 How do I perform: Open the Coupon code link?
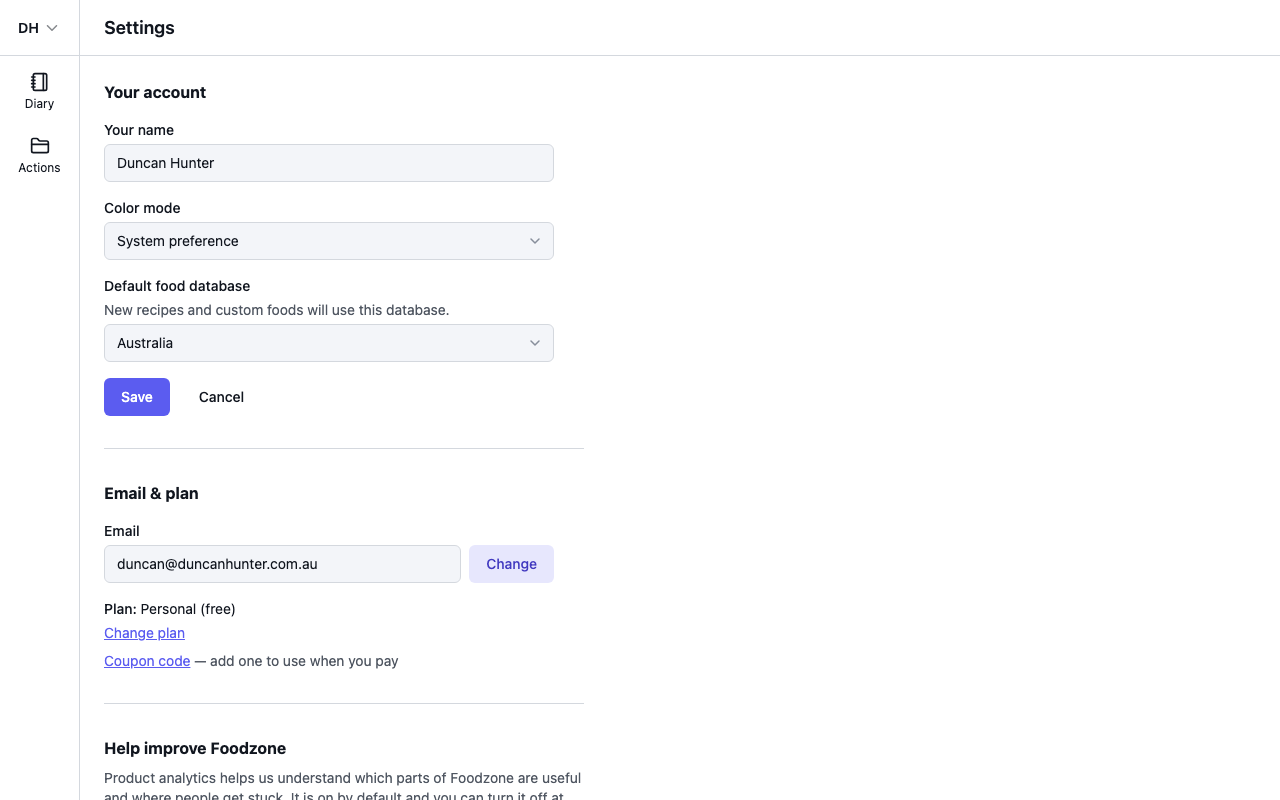point(147,661)
